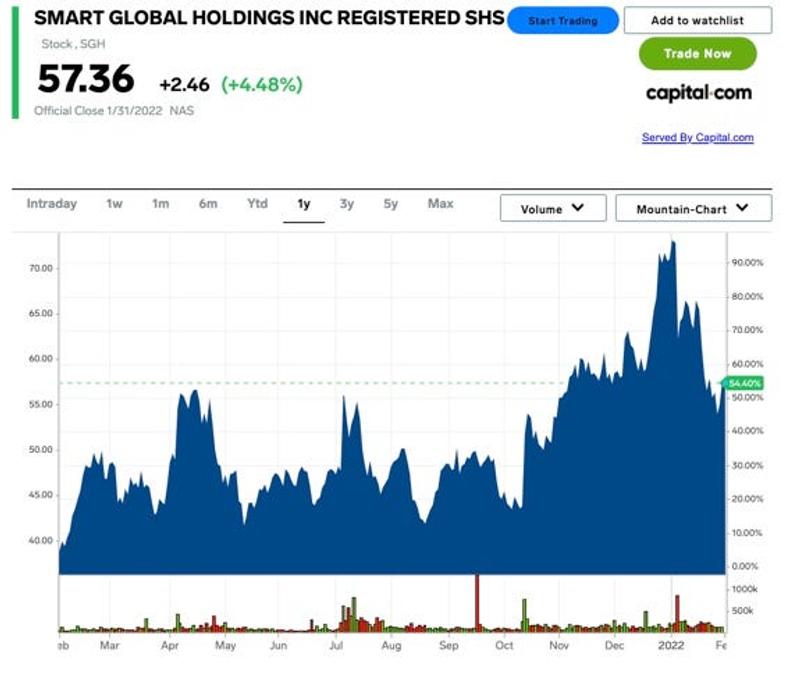Click the 0.00% axis label
Viewport: 800px width, 678px height.
coord(745,566)
